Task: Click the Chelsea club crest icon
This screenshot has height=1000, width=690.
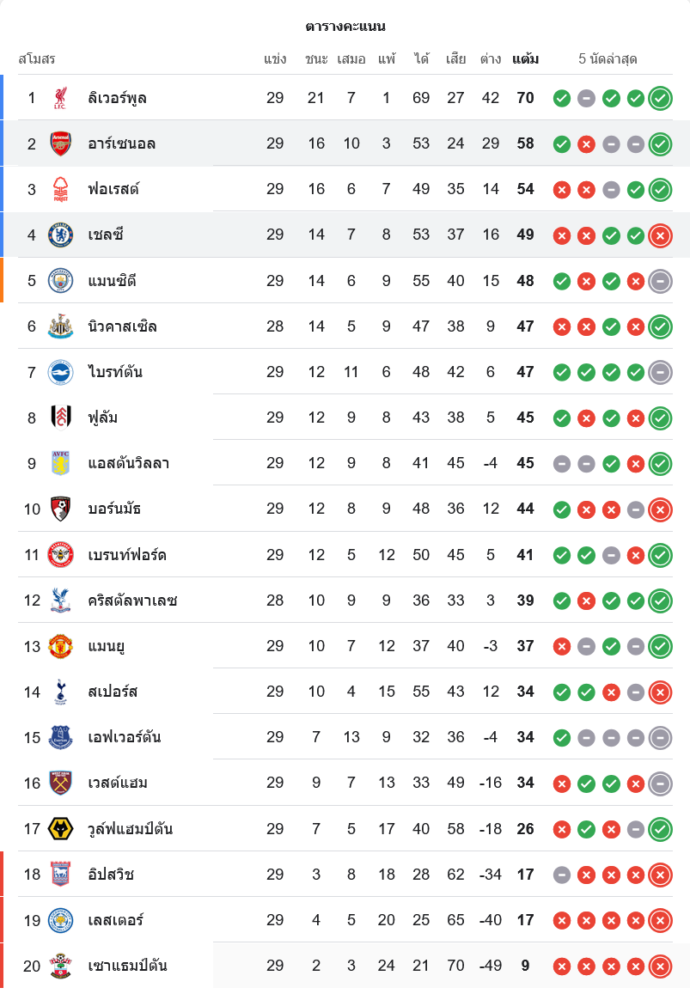Action: point(61,235)
